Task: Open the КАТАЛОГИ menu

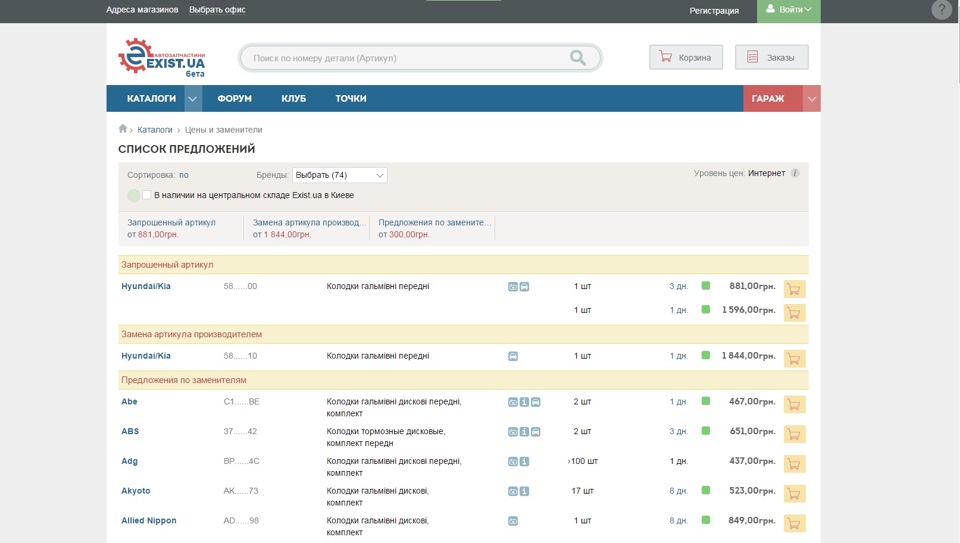Action: [x=151, y=99]
